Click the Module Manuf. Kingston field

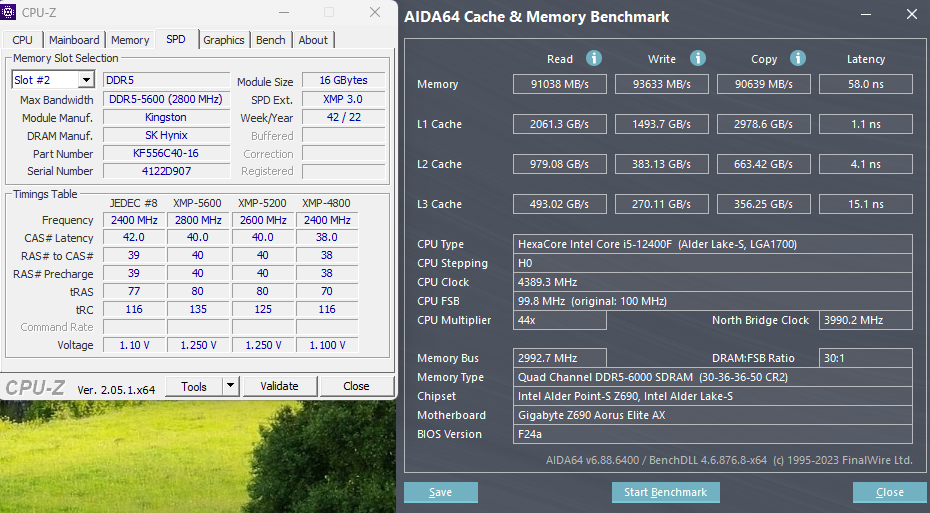(x=166, y=117)
